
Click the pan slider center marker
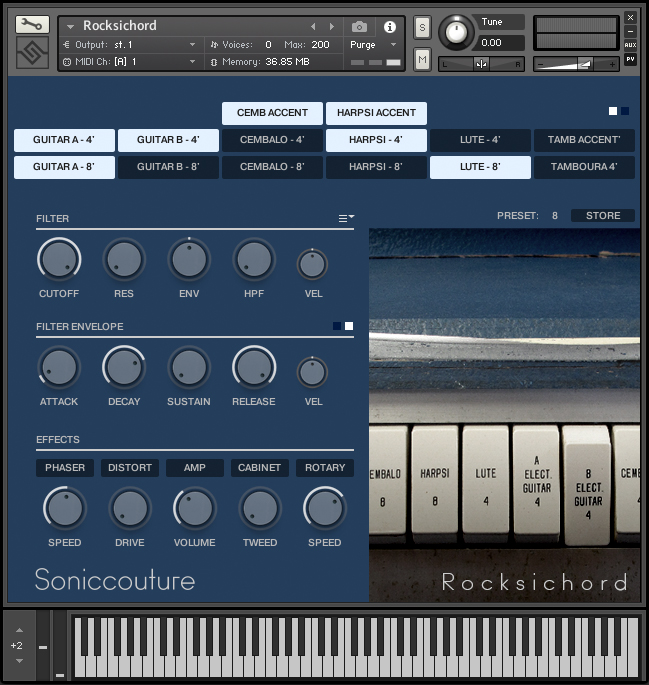click(x=481, y=64)
